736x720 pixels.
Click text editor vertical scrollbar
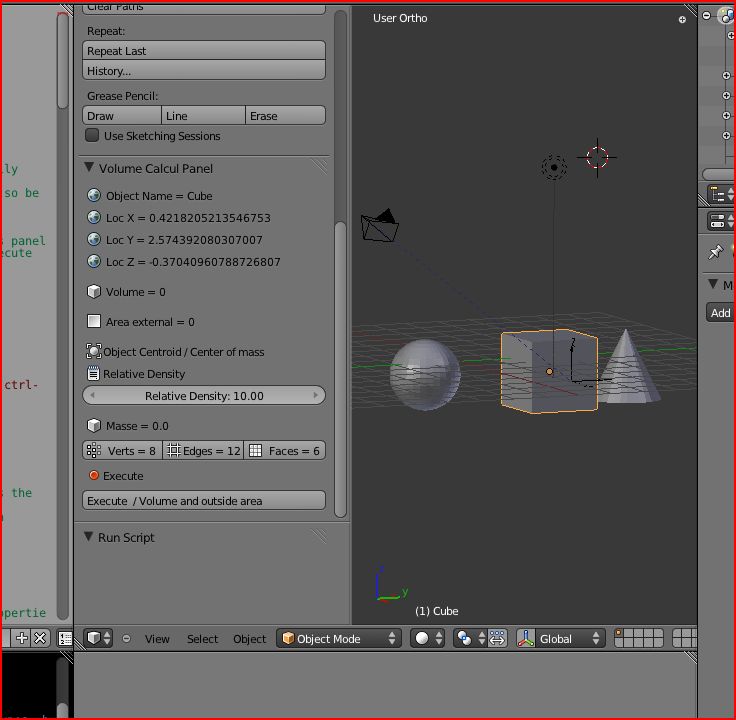click(x=62, y=61)
